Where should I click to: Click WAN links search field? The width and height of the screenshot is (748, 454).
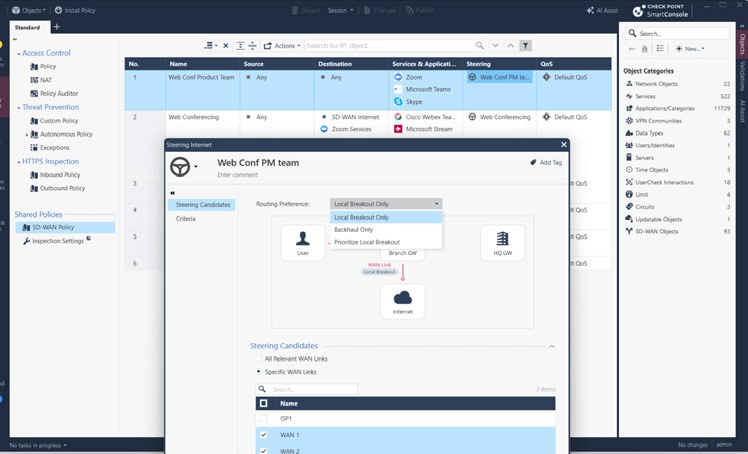tap(306, 389)
